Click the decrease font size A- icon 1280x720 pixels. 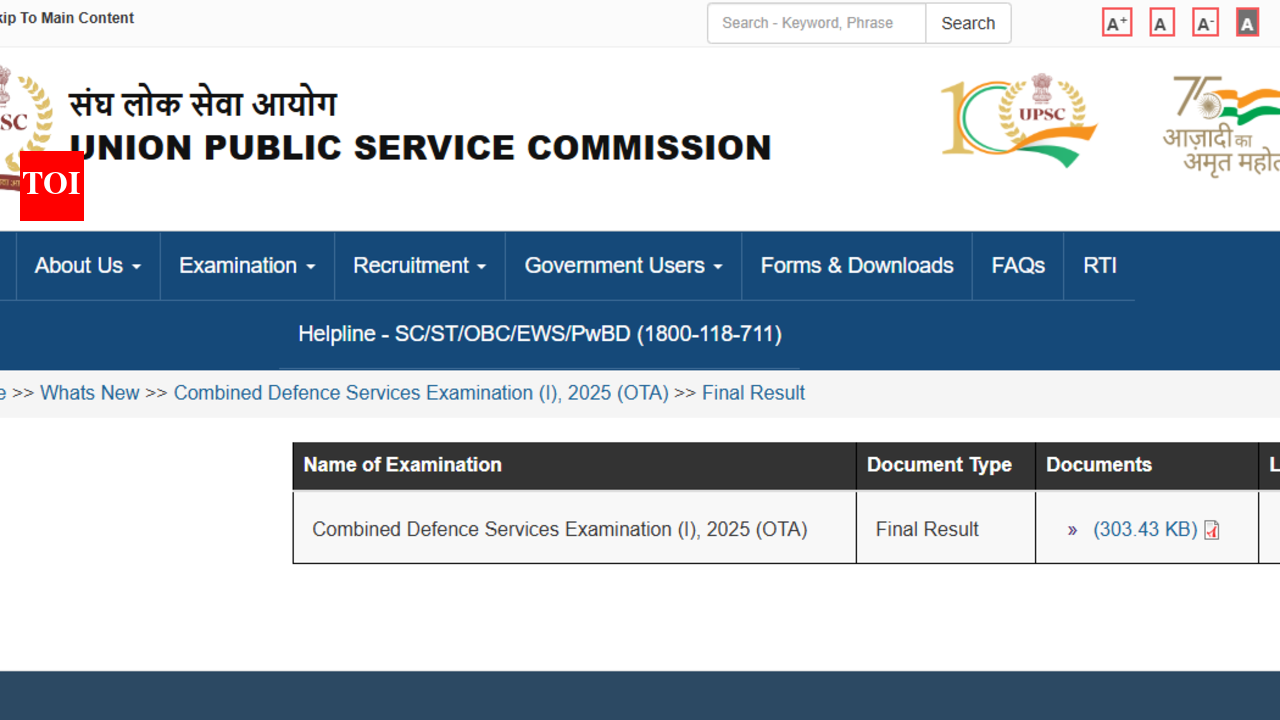1205,23
